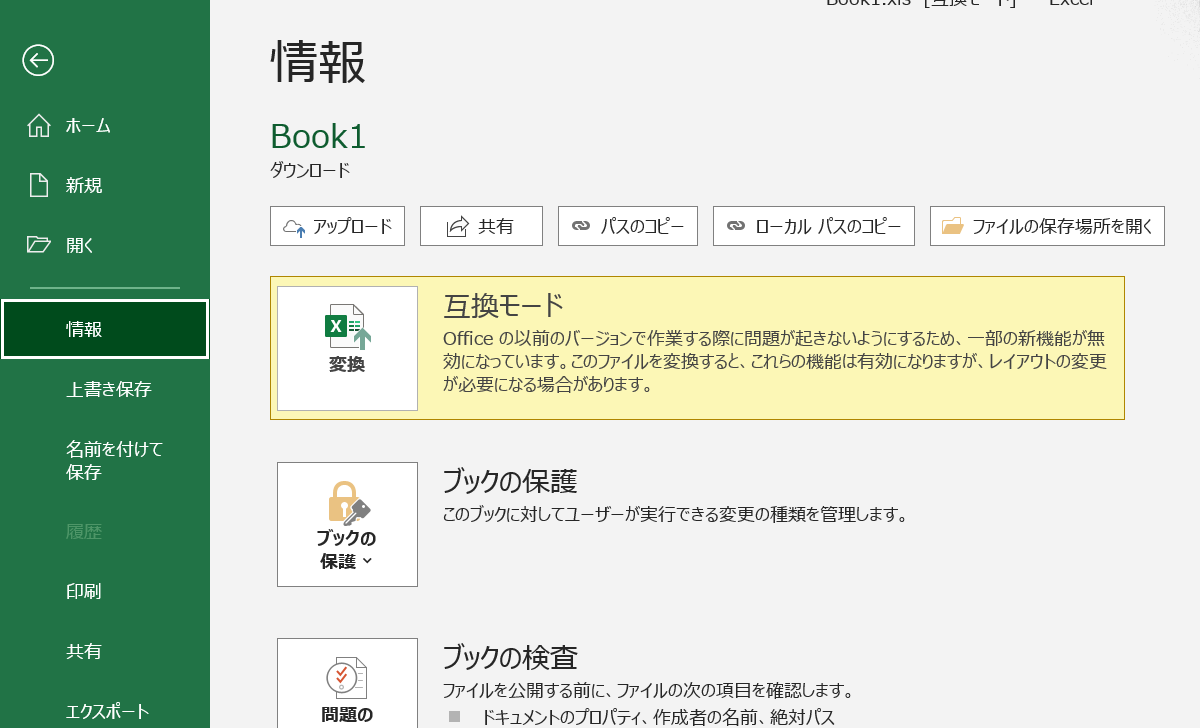
Task: Click the アップロード button label
Action: (352, 227)
